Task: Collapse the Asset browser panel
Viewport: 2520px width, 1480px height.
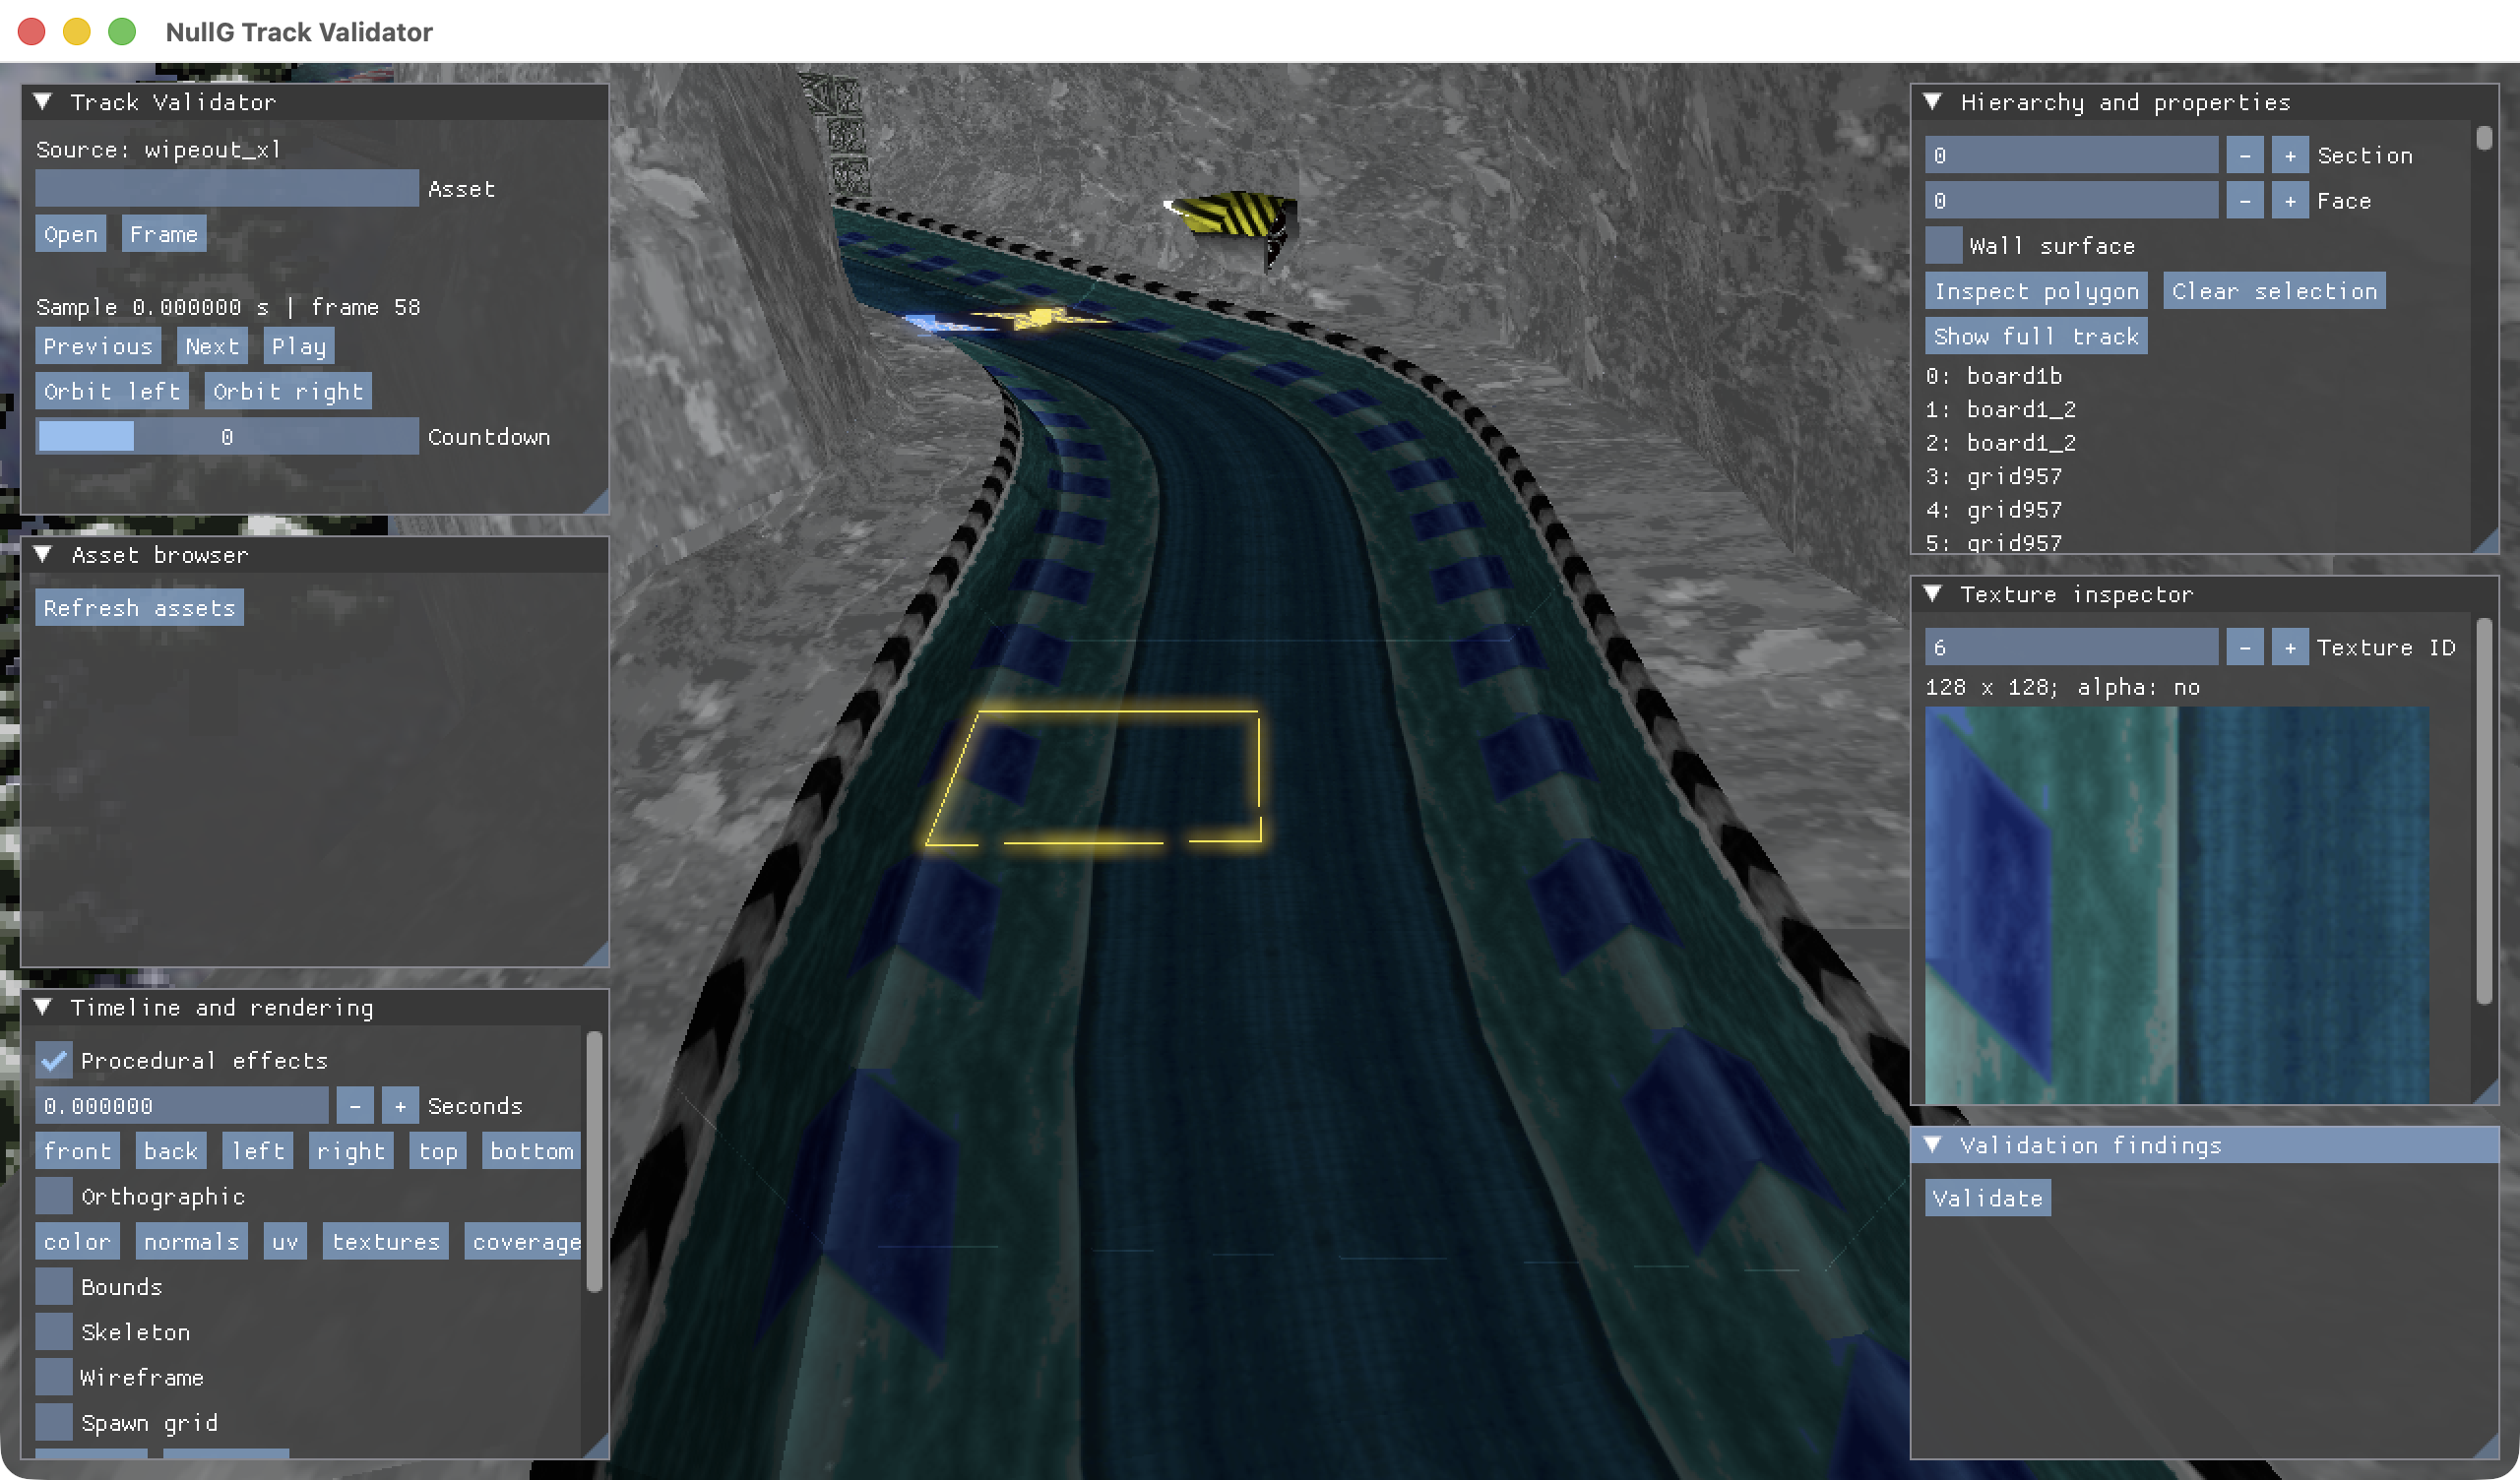Action: 43,555
